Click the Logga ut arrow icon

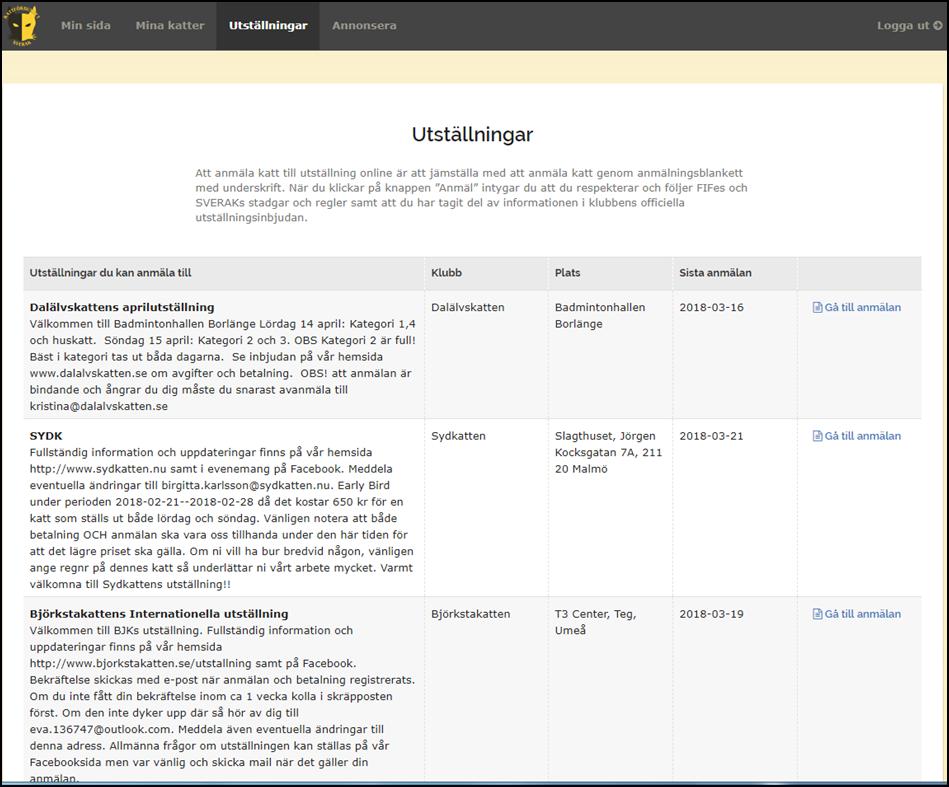coord(938,25)
